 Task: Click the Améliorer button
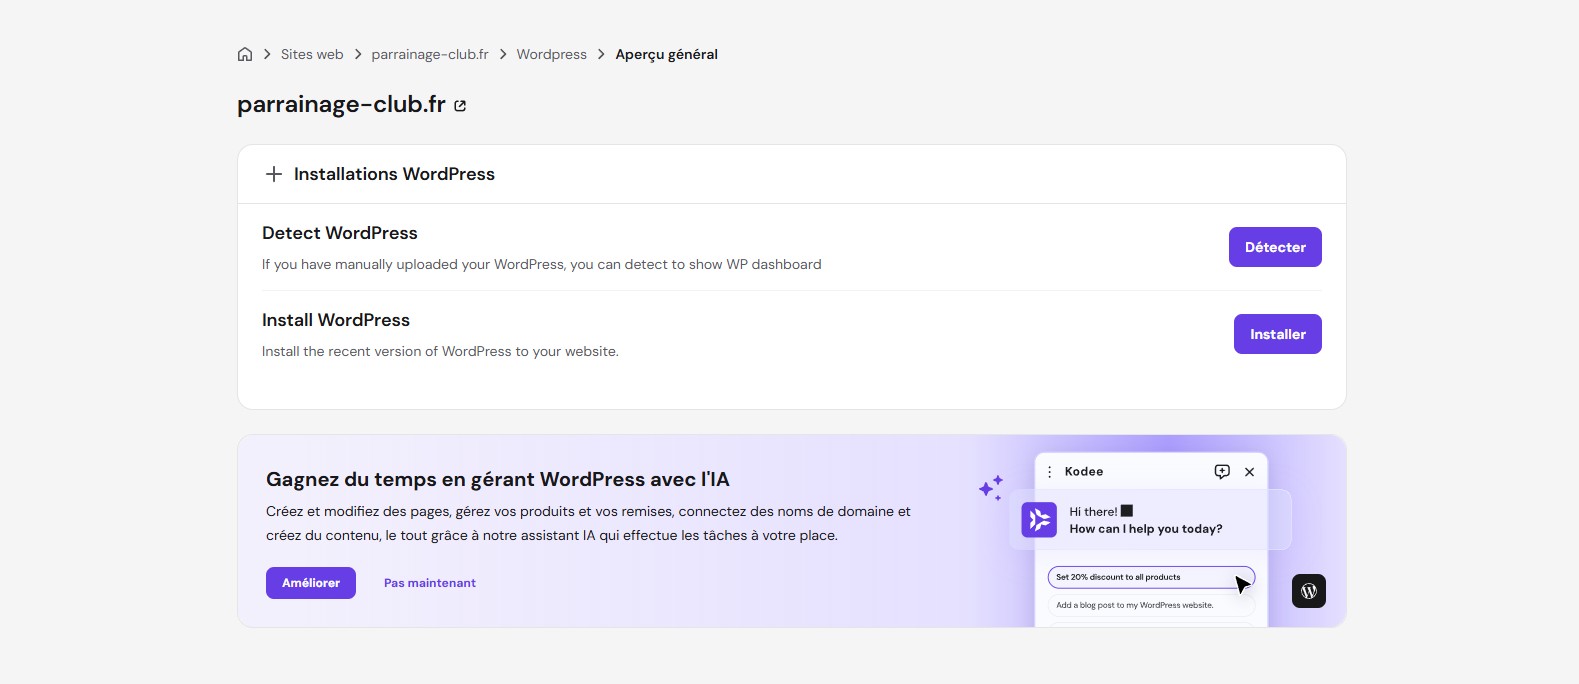[311, 583]
